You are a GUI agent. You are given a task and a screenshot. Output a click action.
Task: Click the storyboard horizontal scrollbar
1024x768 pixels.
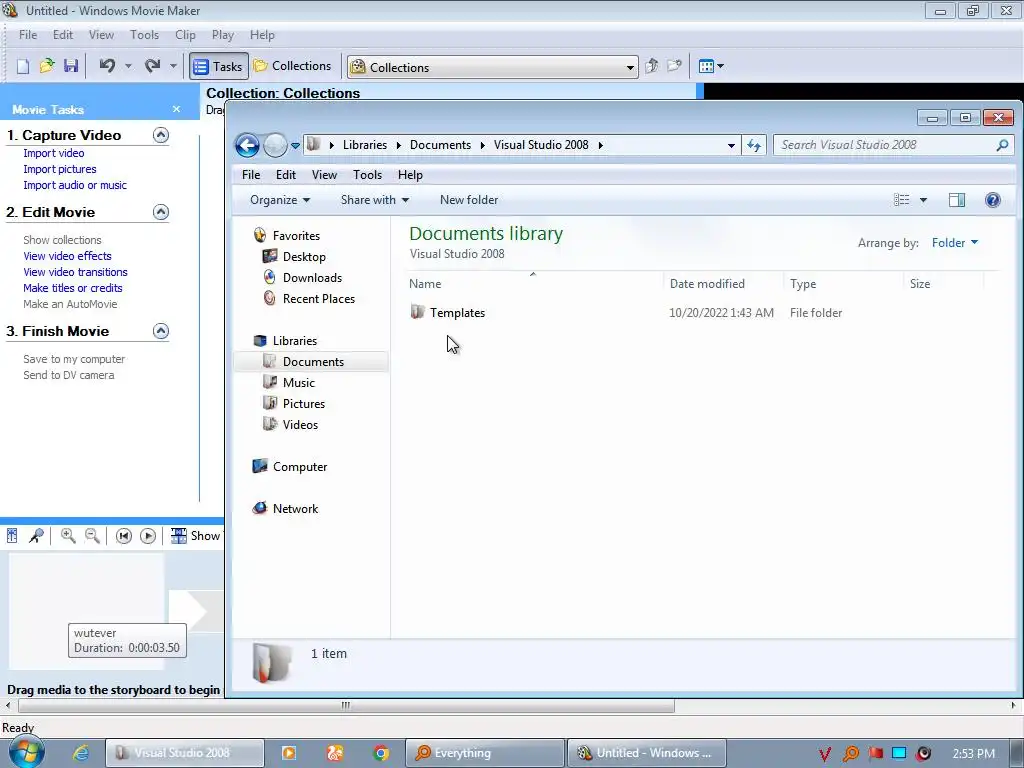[346, 705]
